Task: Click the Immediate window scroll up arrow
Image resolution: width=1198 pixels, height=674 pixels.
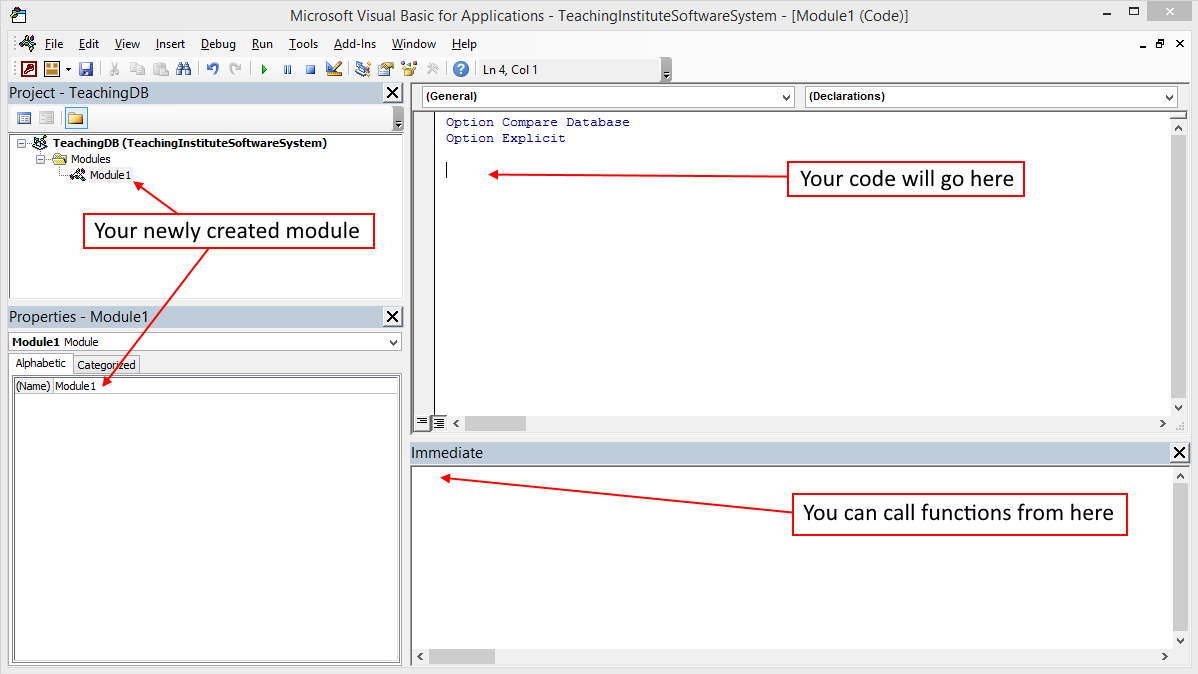Action: pos(1180,476)
